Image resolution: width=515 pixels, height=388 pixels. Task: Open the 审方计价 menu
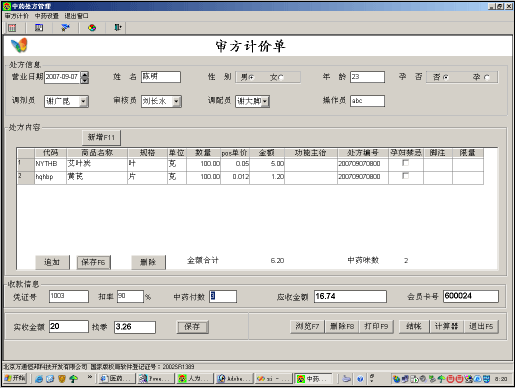coord(17,16)
